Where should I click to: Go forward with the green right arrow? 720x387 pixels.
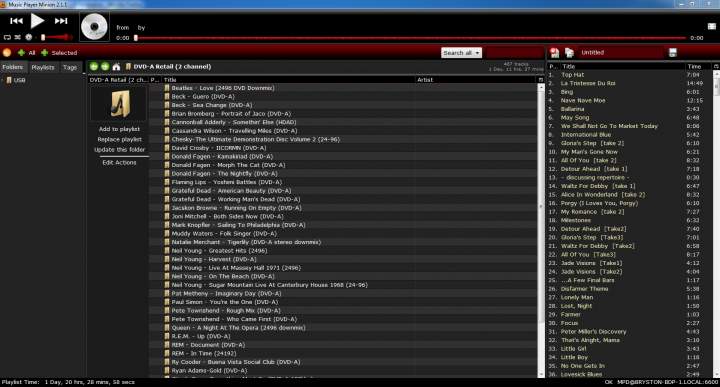pyautogui.click(x=105, y=67)
